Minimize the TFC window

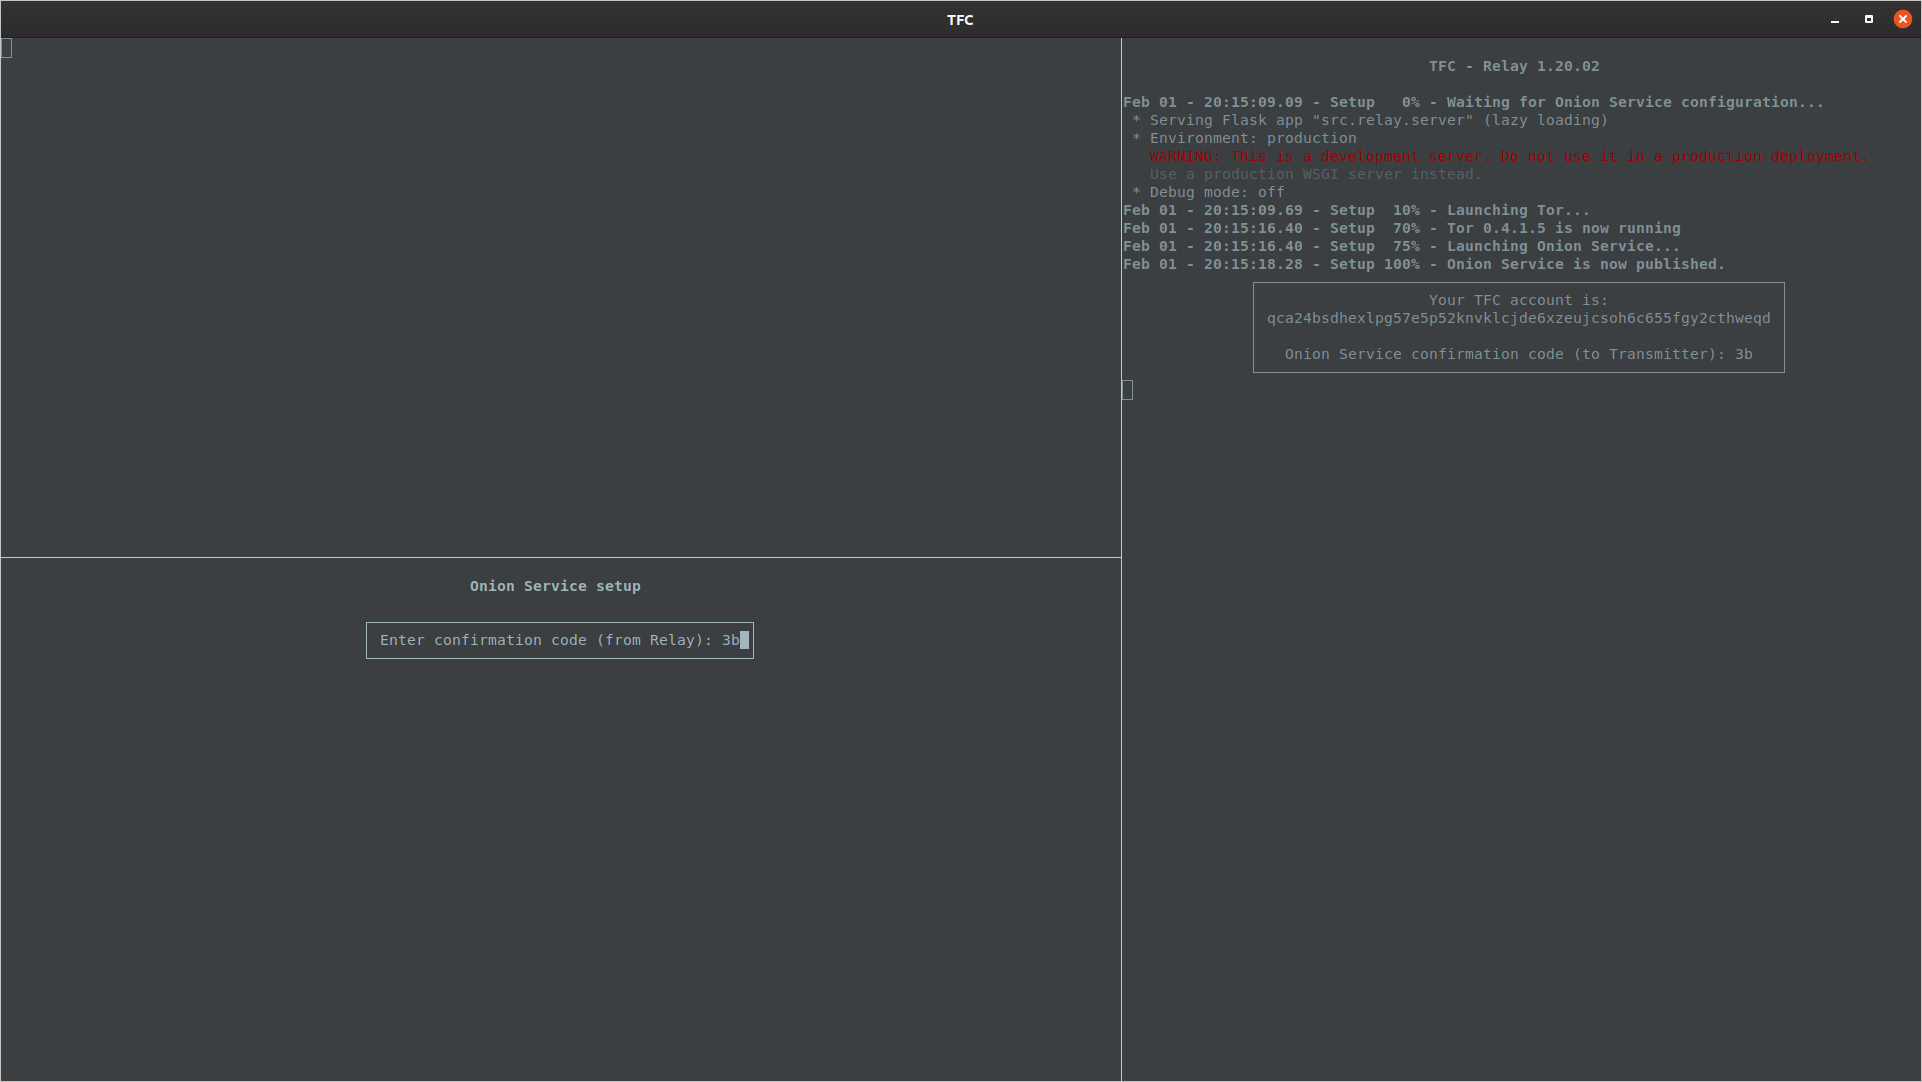tap(1835, 20)
